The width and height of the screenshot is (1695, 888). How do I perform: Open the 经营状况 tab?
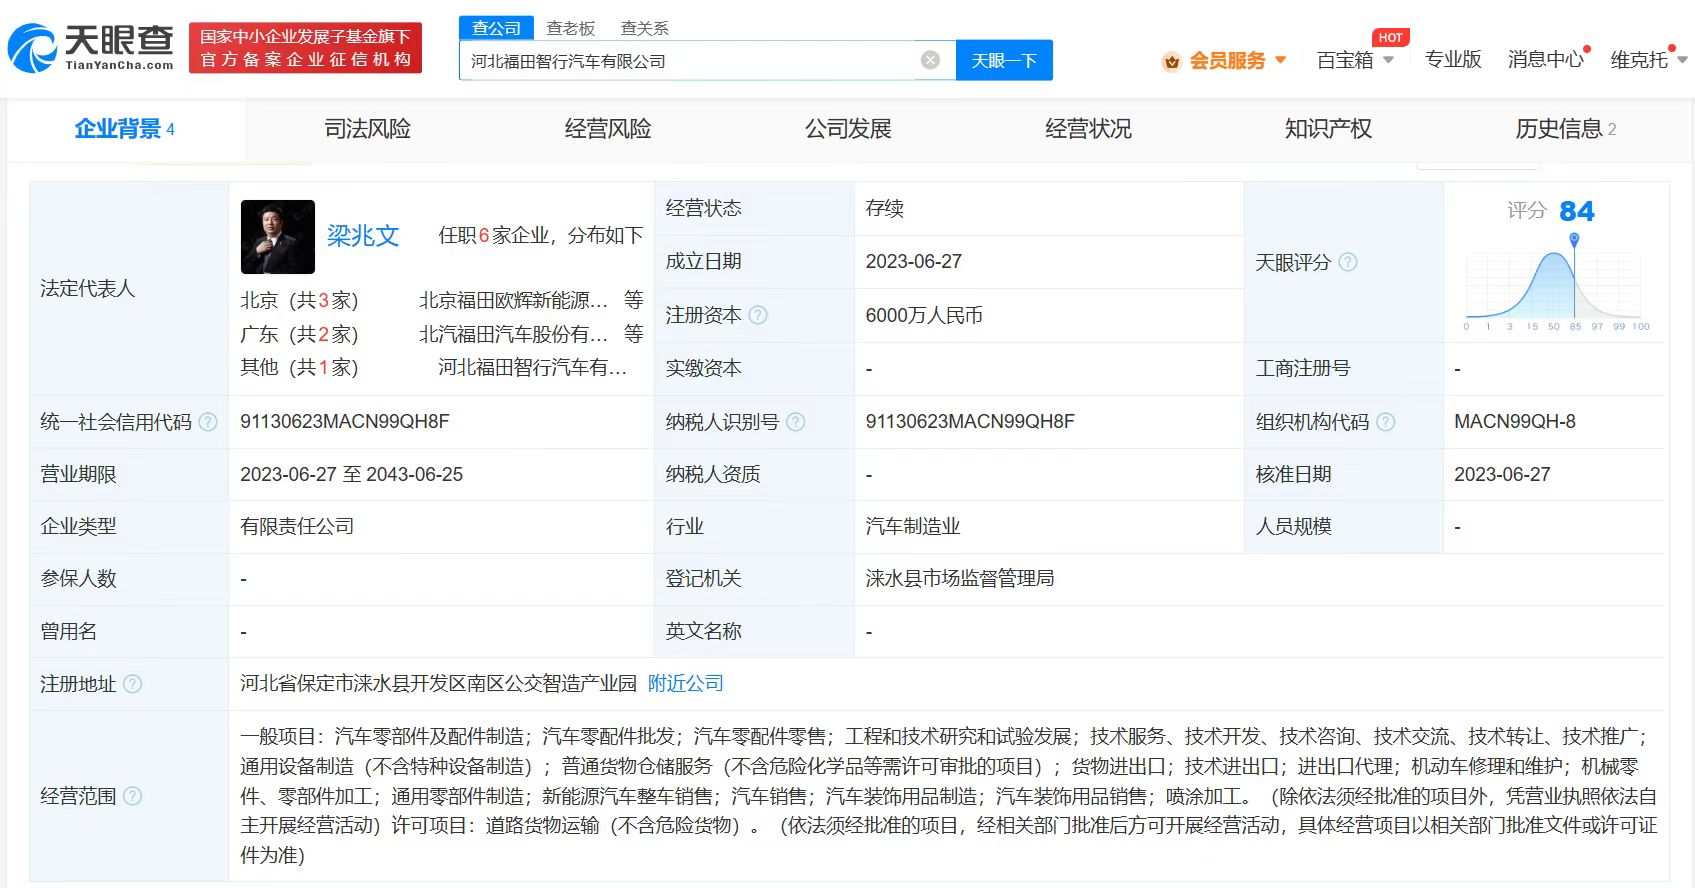[x=1088, y=129]
